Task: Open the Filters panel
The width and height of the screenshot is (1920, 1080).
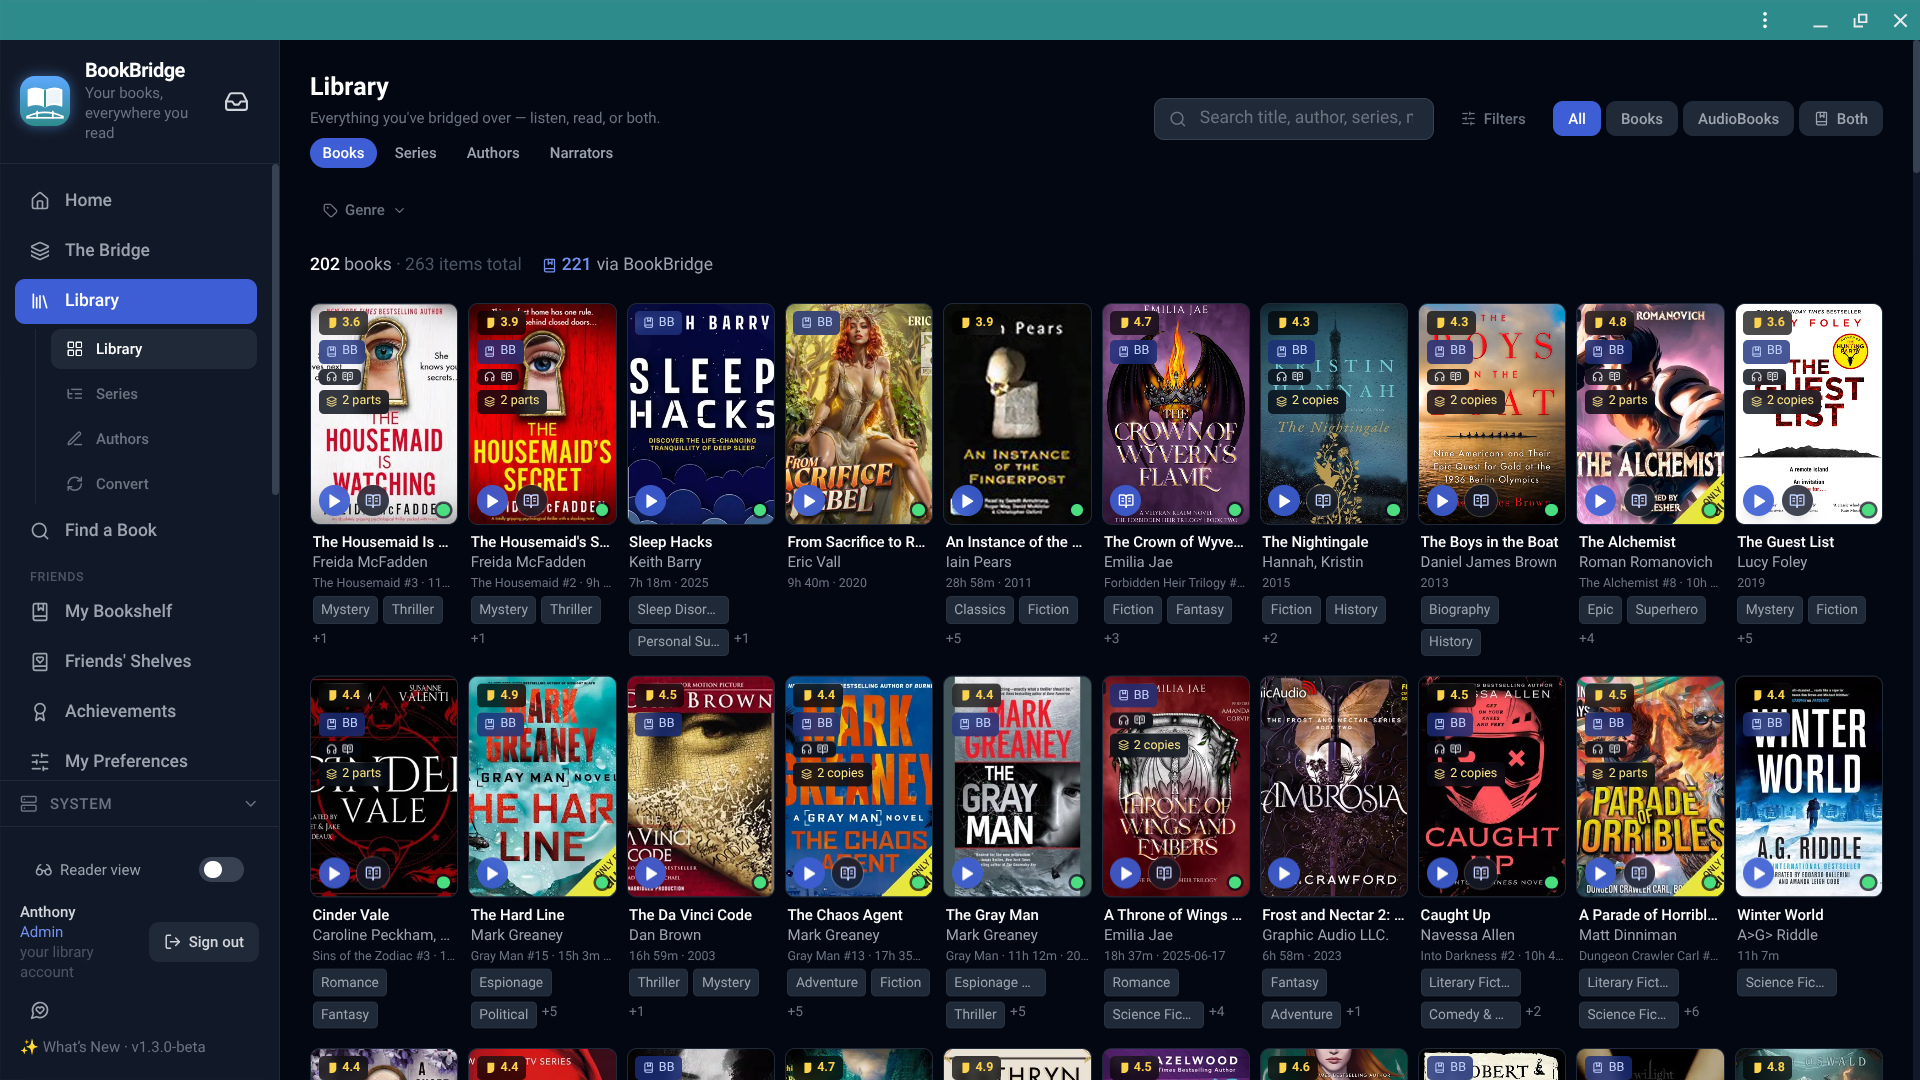Action: [x=1493, y=119]
